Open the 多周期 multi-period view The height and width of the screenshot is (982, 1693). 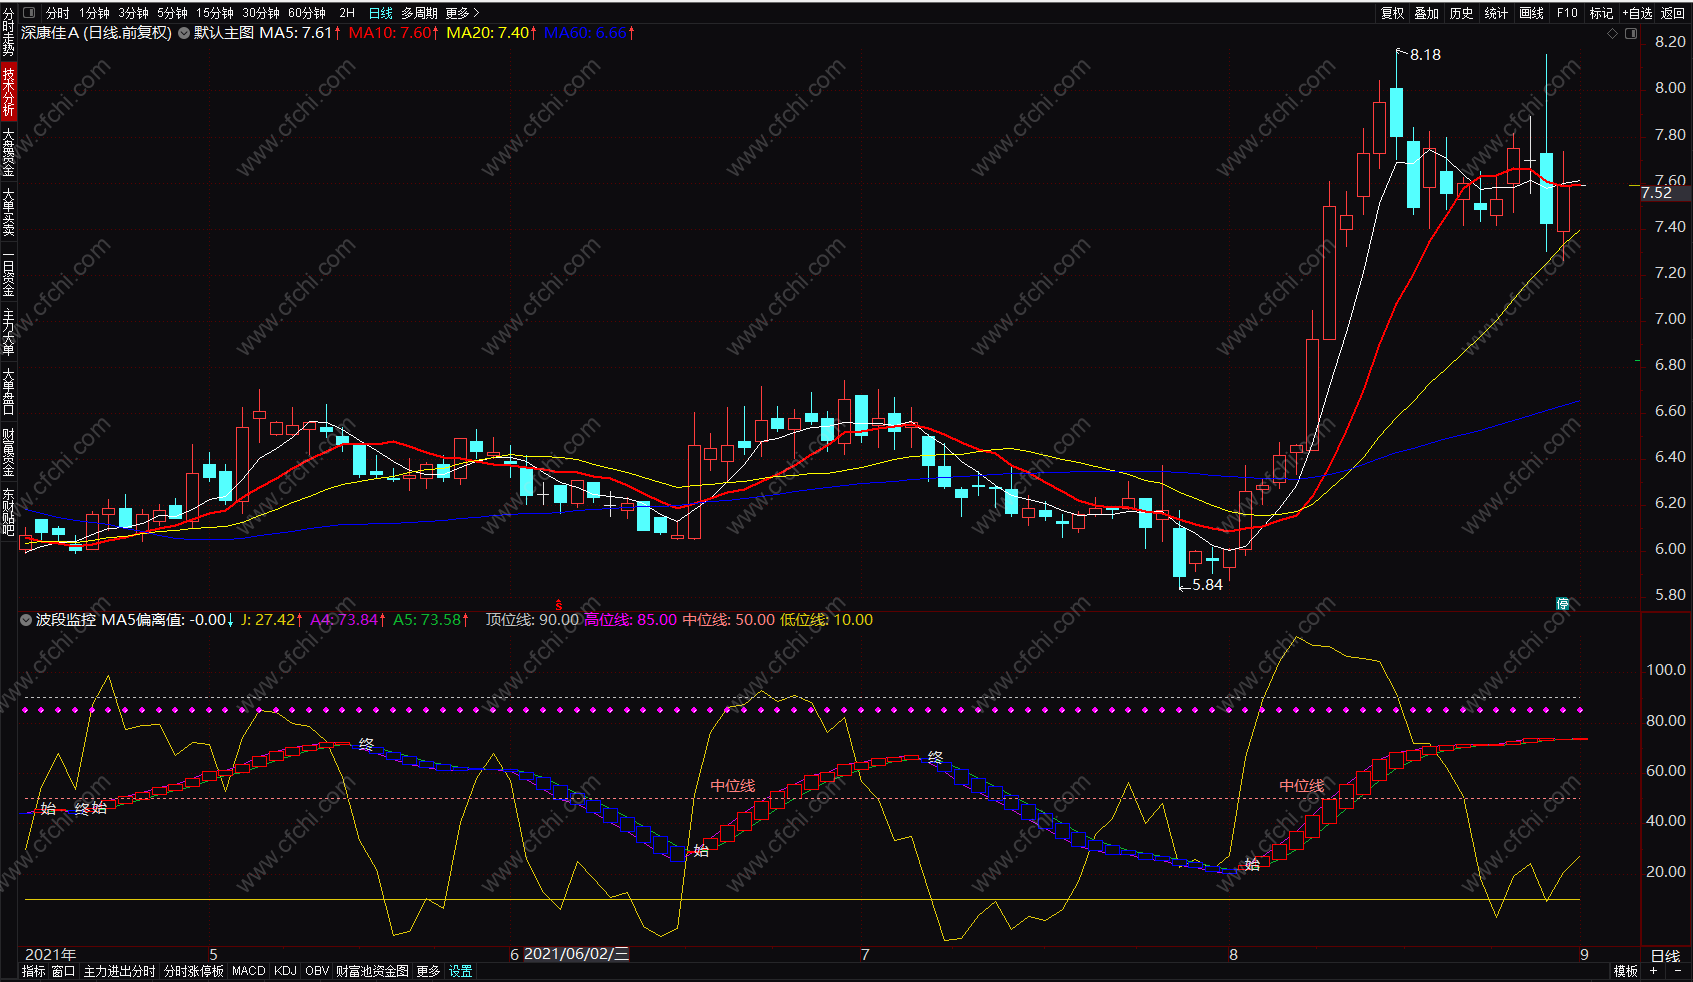(x=419, y=13)
